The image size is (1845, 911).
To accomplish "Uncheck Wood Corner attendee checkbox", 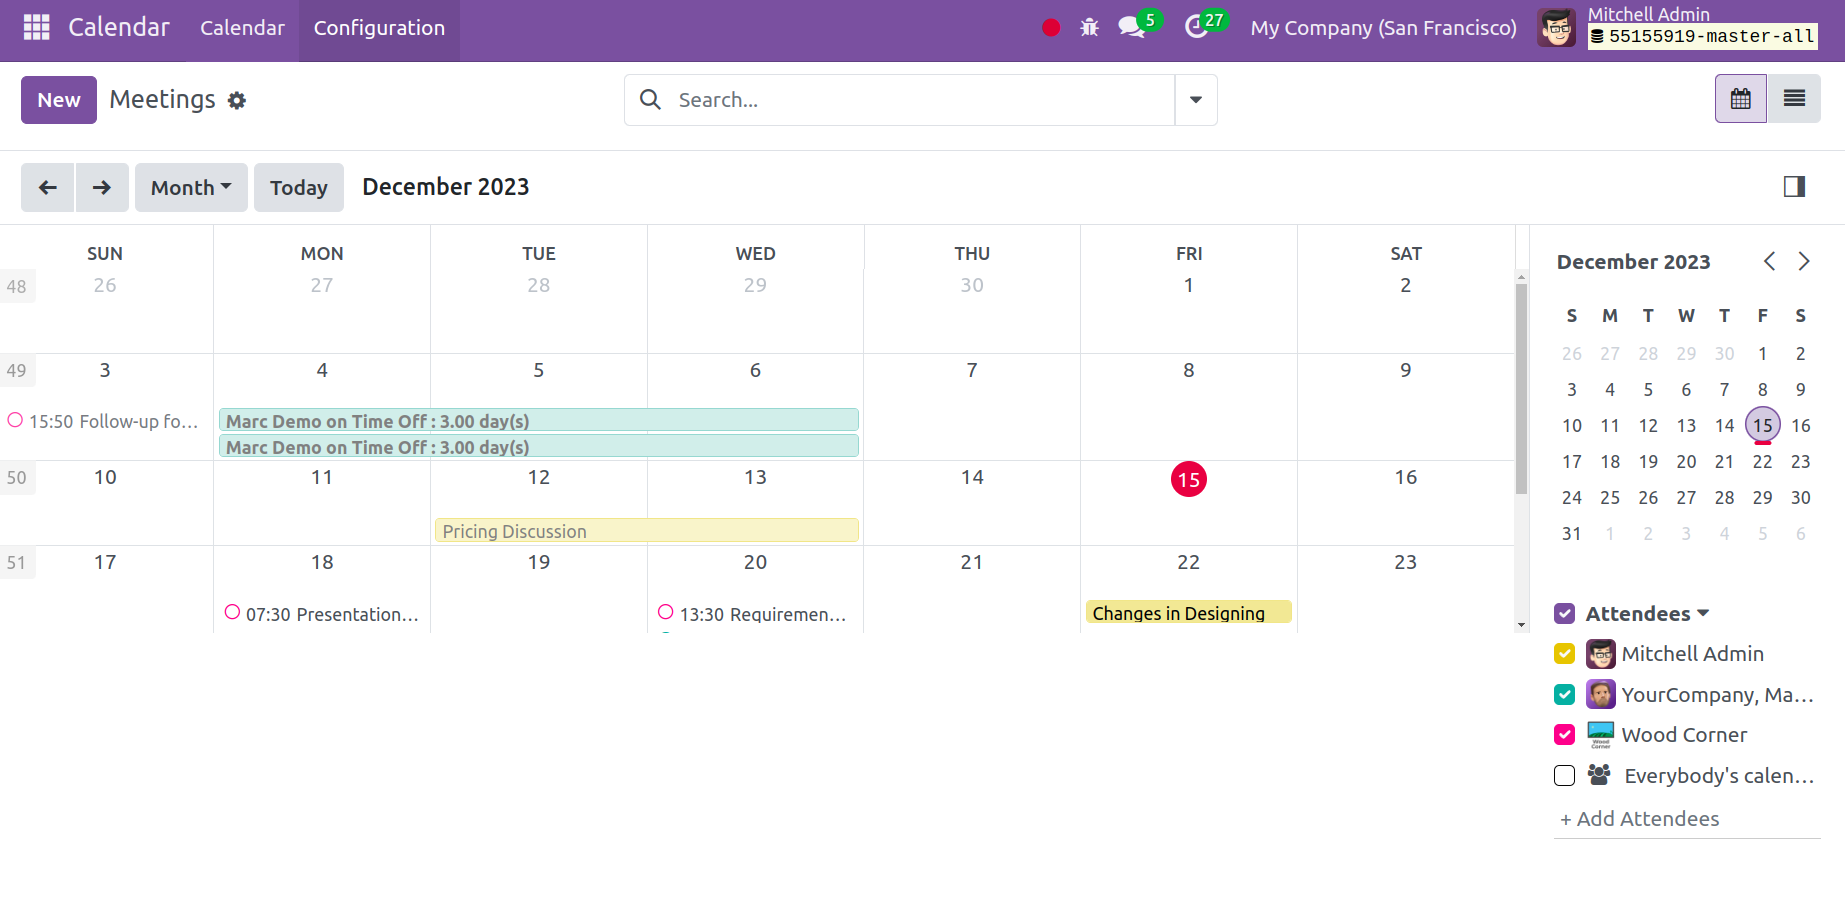I will [1565, 735].
